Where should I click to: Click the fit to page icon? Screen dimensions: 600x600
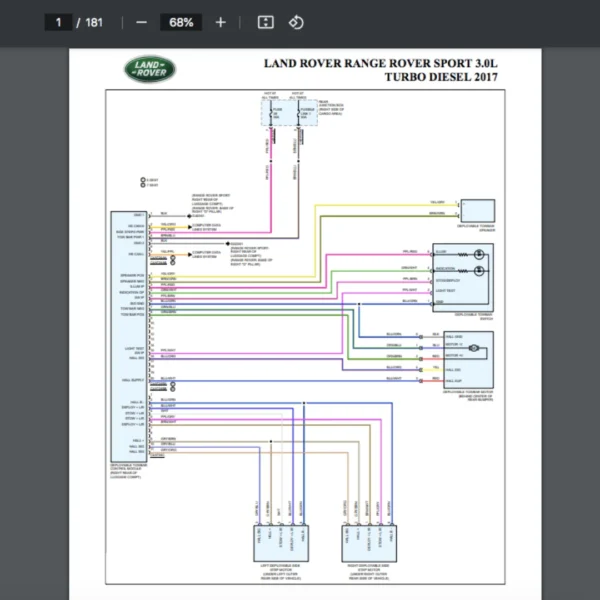point(265,22)
